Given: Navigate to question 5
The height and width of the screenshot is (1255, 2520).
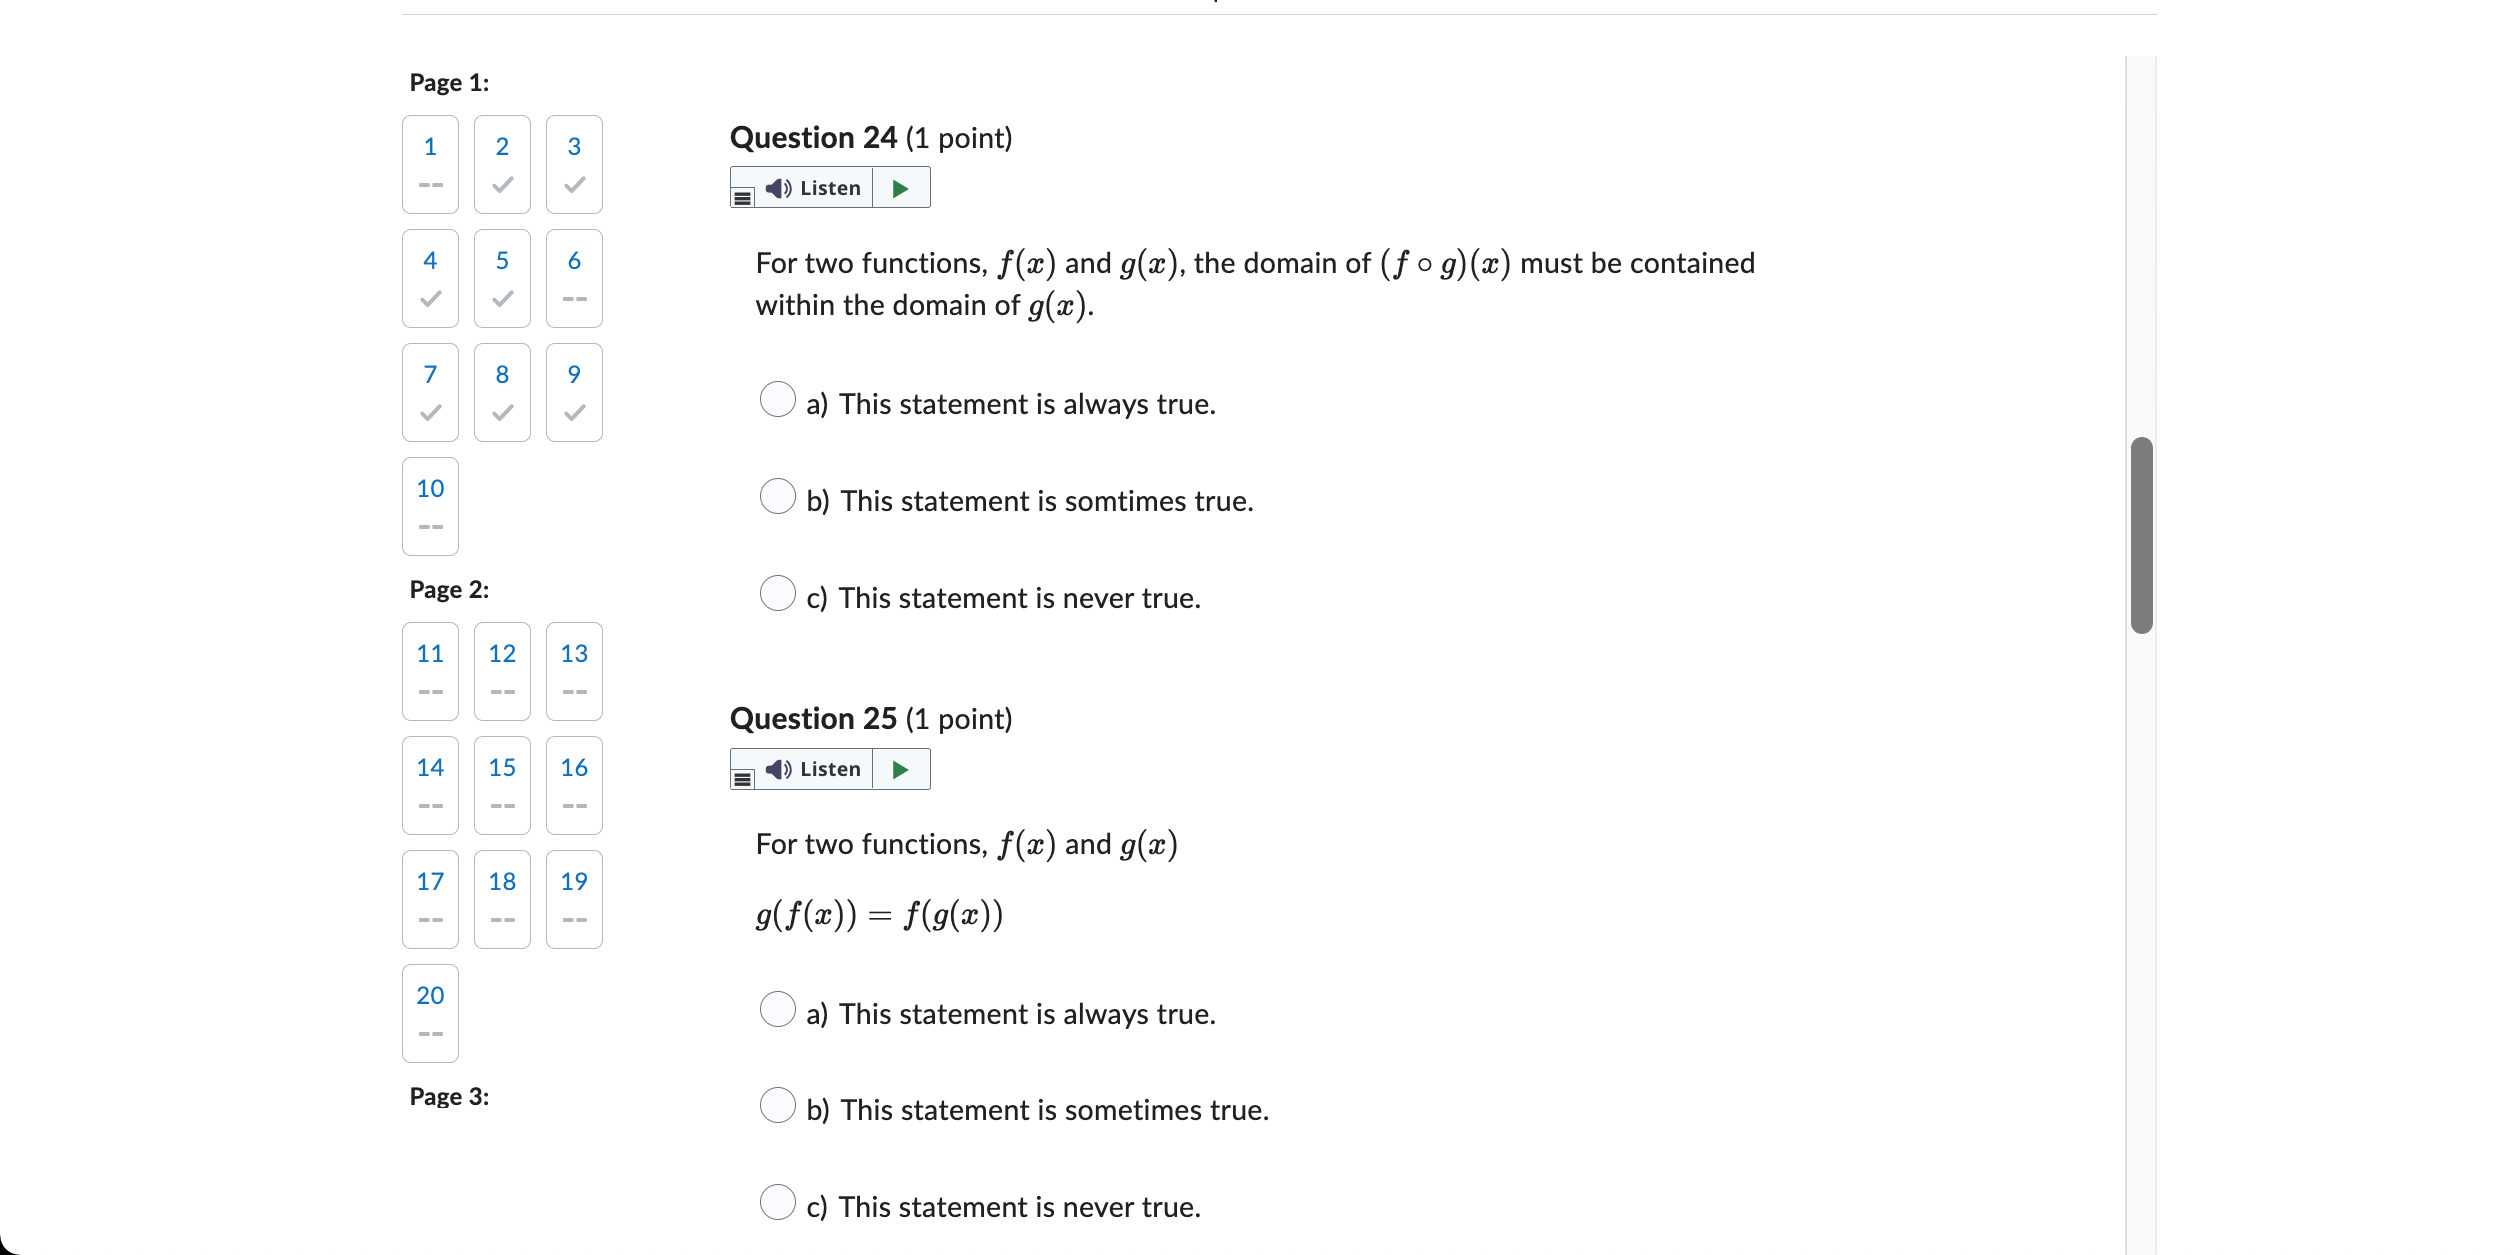Looking at the screenshot, I should (x=501, y=278).
